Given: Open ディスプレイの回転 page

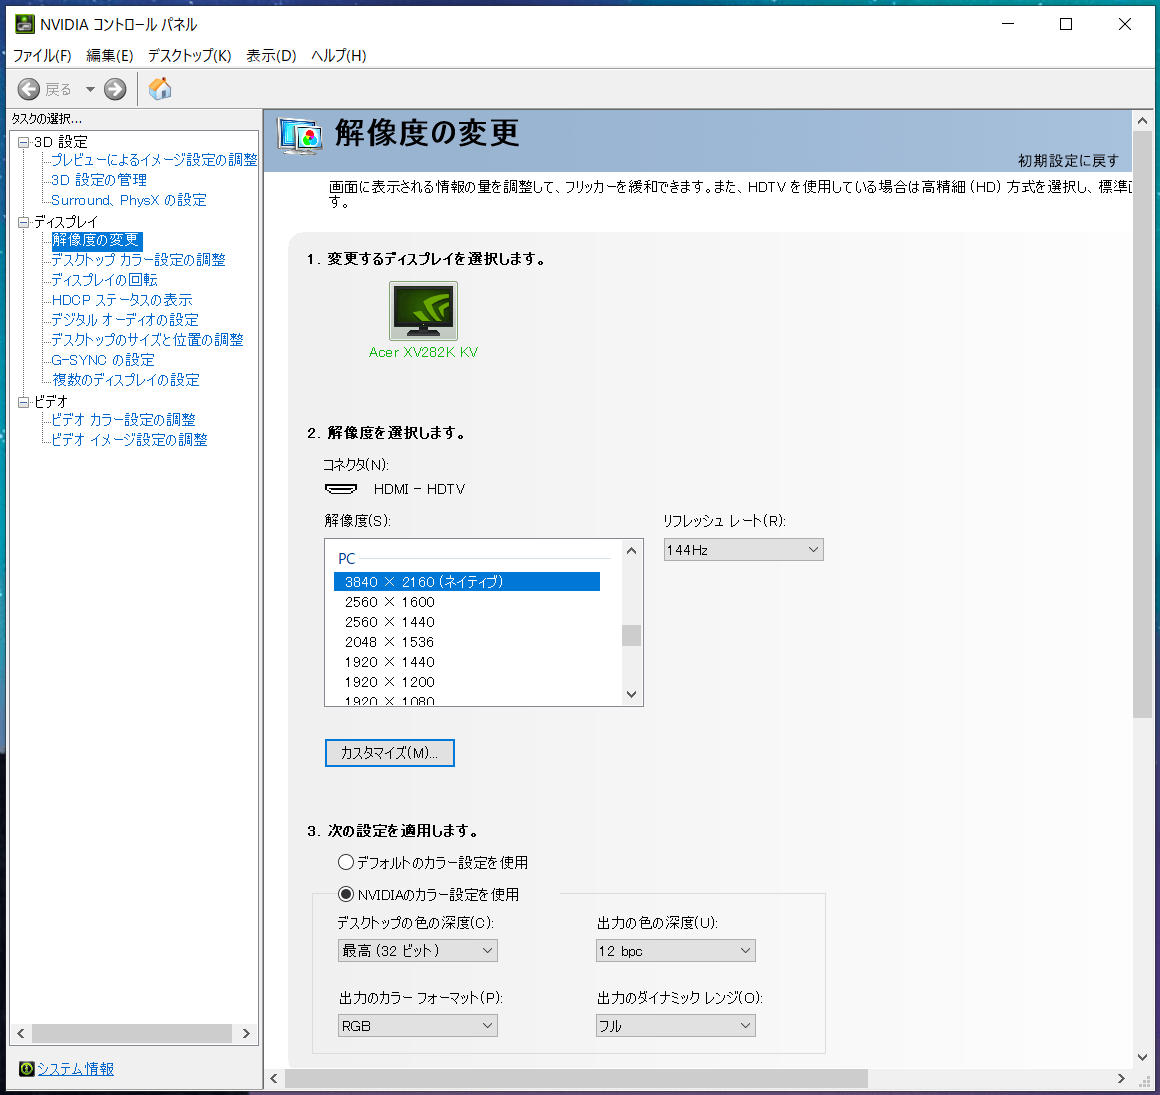Looking at the screenshot, I should [x=104, y=280].
